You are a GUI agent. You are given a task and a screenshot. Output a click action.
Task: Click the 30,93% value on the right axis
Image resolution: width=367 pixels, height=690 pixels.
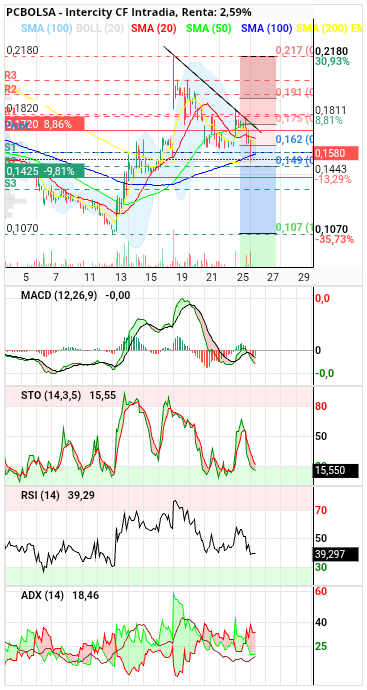pyautogui.click(x=332, y=61)
